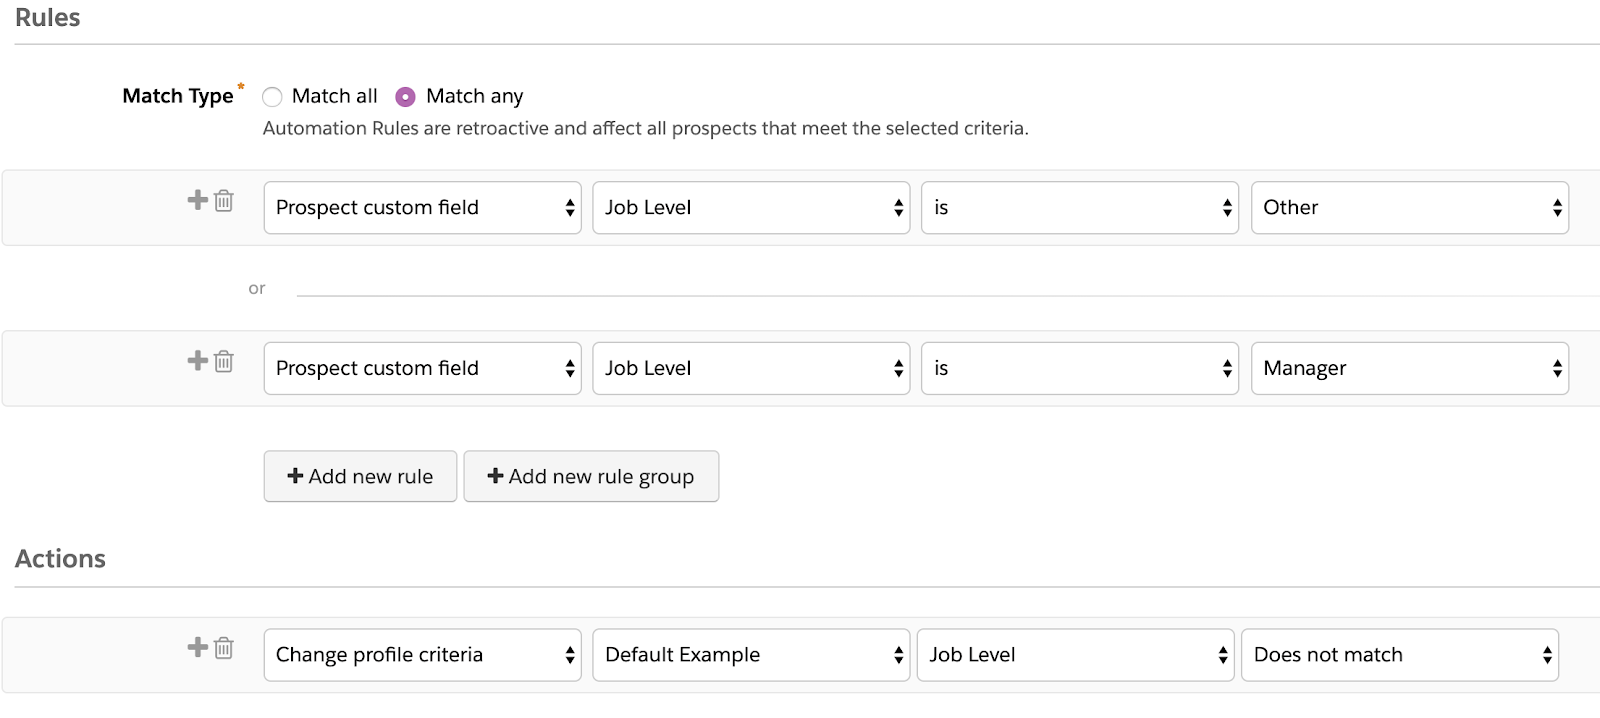Image resolution: width=1600 pixels, height=718 pixels.
Task: Open first rule's 'is' operator dropdown
Action: 1079,208
